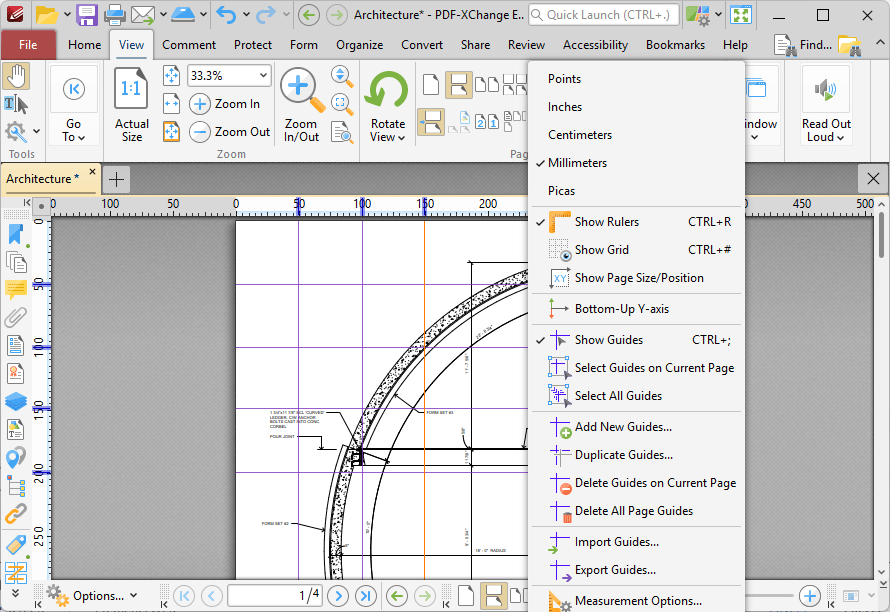The height and width of the screenshot is (612, 890).
Task: Click the Undo arrow icon
Action: [x=226, y=15]
